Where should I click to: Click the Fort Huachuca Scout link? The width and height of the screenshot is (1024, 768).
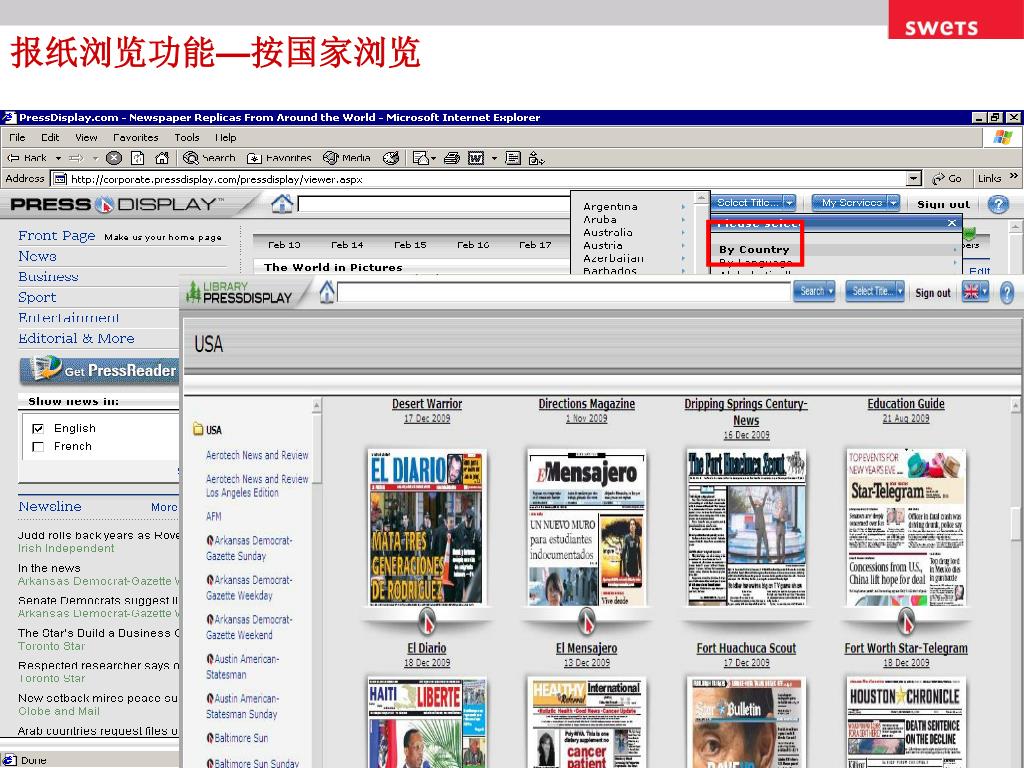tap(746, 648)
